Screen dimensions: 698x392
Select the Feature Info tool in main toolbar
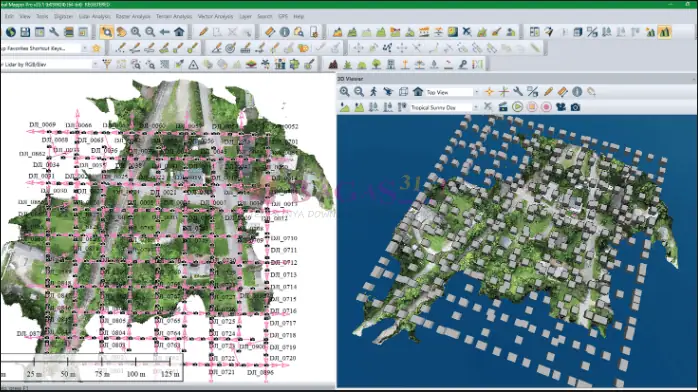point(284,32)
